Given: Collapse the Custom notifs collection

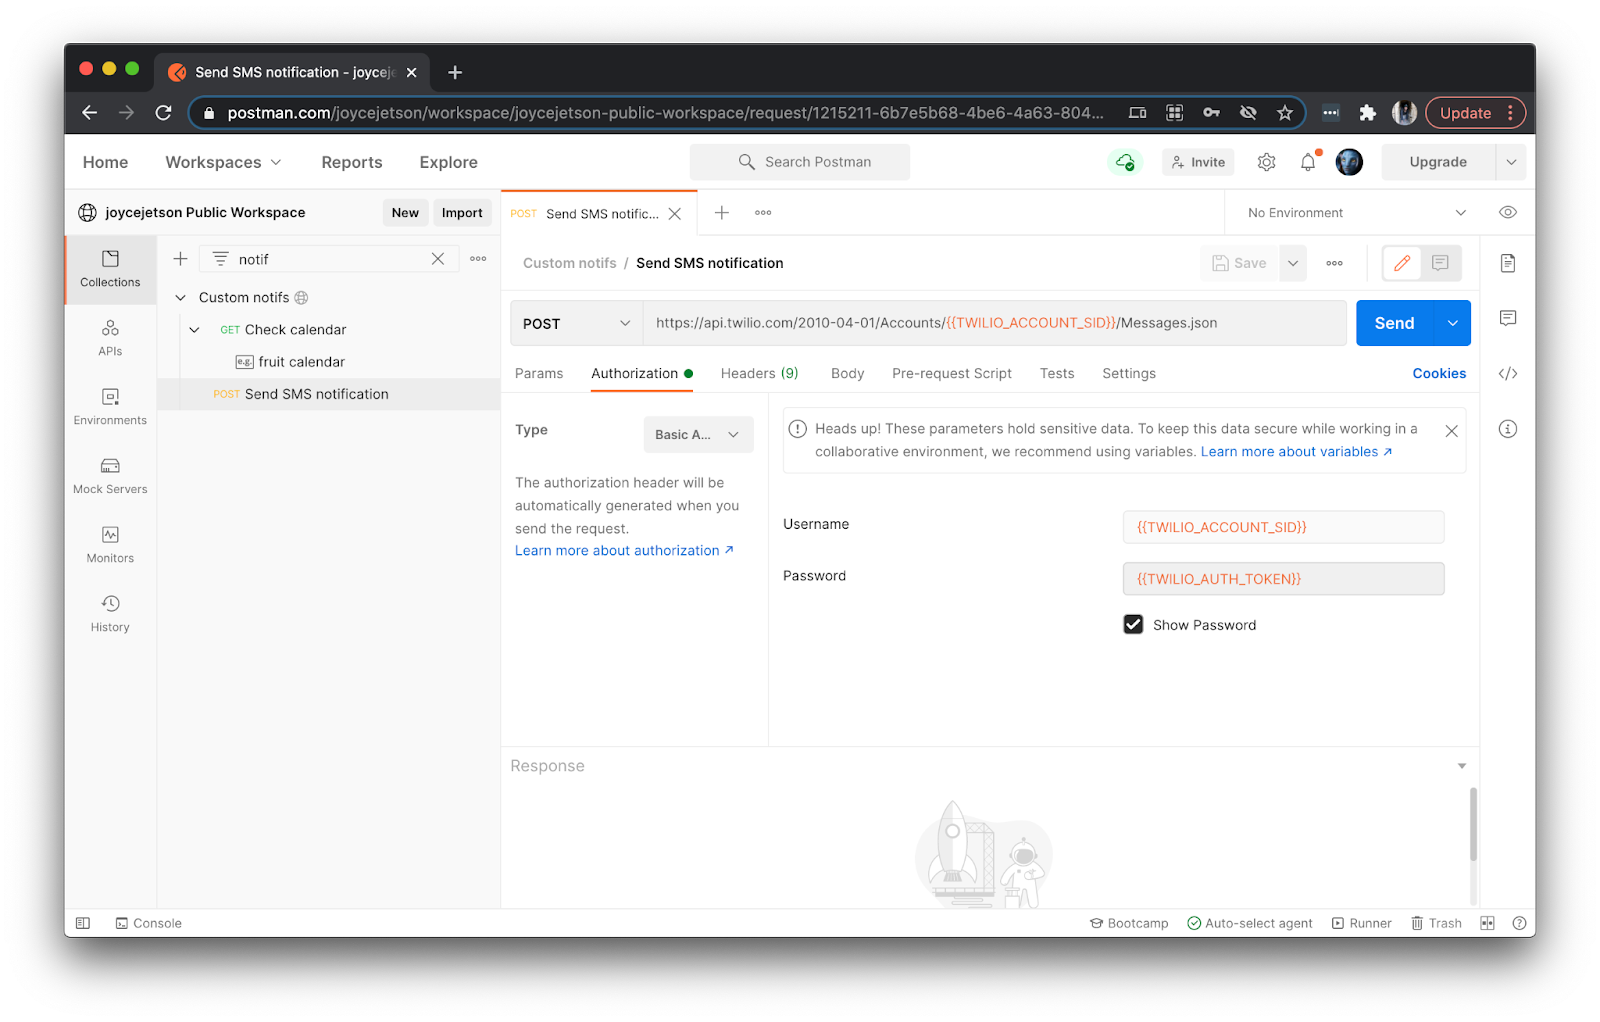Looking at the screenshot, I should tap(180, 297).
